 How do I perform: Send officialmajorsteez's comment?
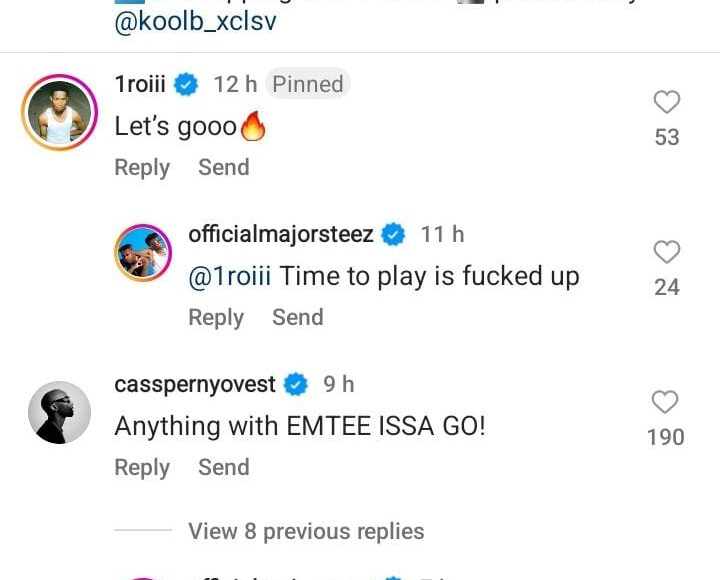297,317
